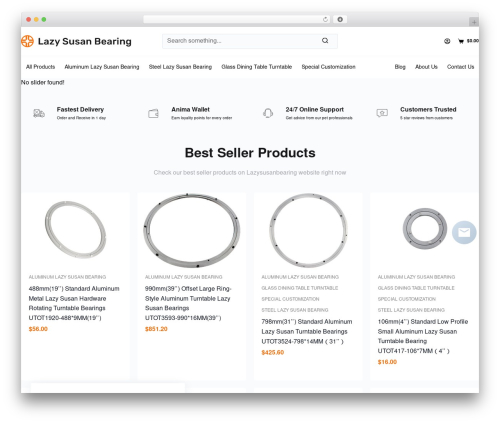
Task: Click the Anima Wallet heading text
Action: 190,109
